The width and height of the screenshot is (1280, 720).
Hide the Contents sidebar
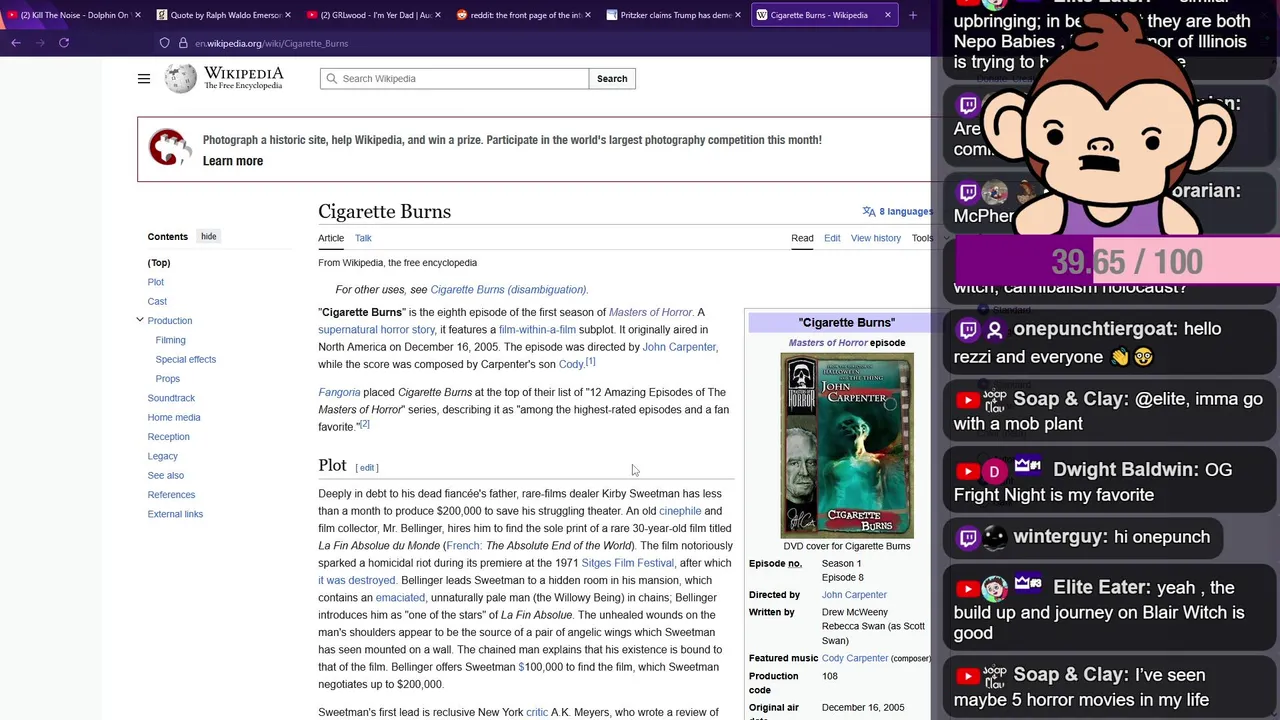(x=208, y=237)
